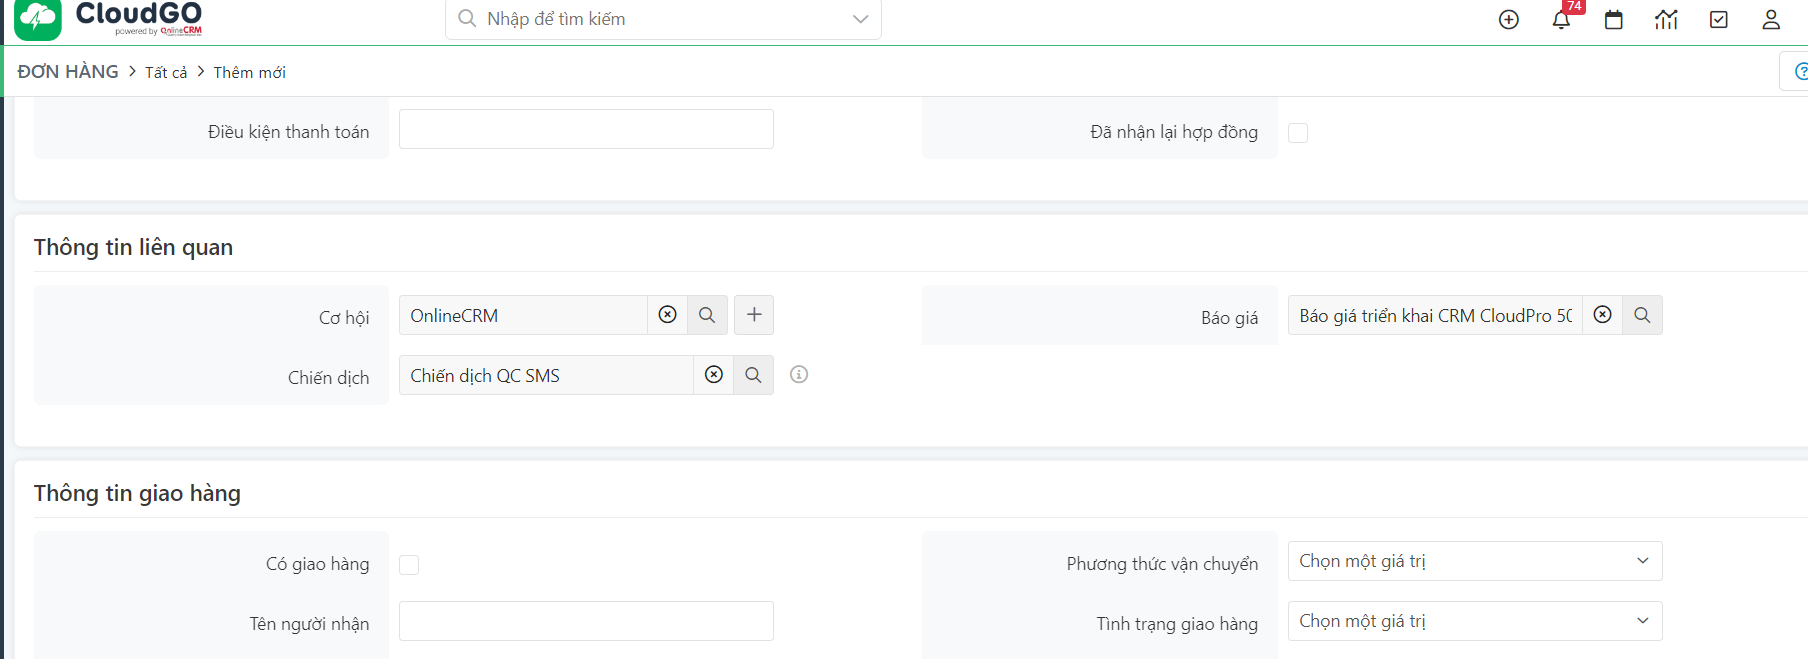The height and width of the screenshot is (659, 1808).
Task: Click the Điều kiện thanh toán input
Action: 586,129
